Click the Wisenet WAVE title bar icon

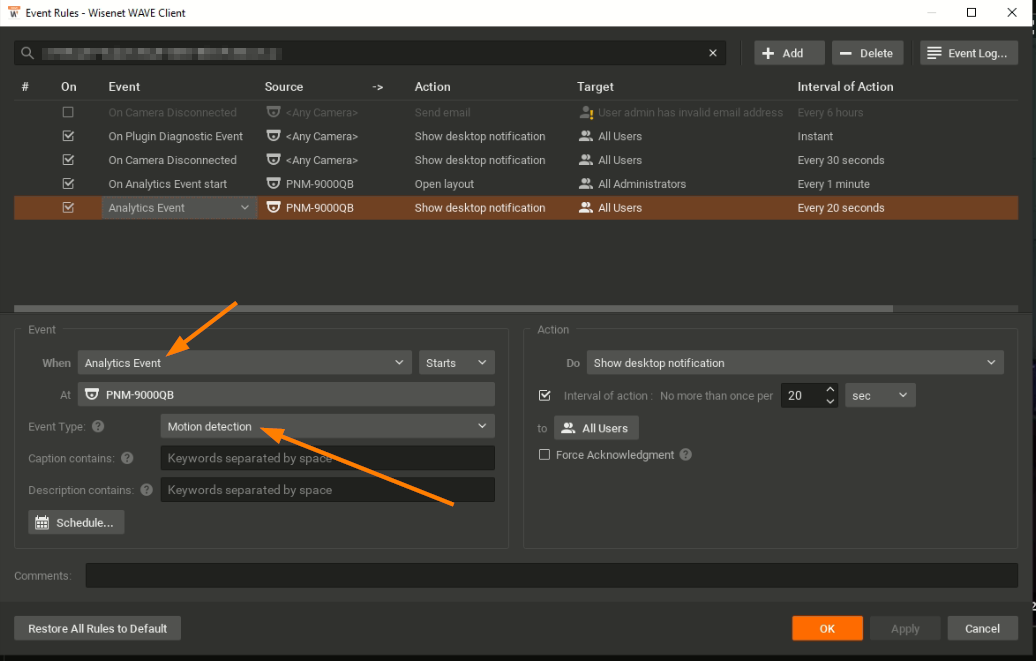[x=14, y=13]
